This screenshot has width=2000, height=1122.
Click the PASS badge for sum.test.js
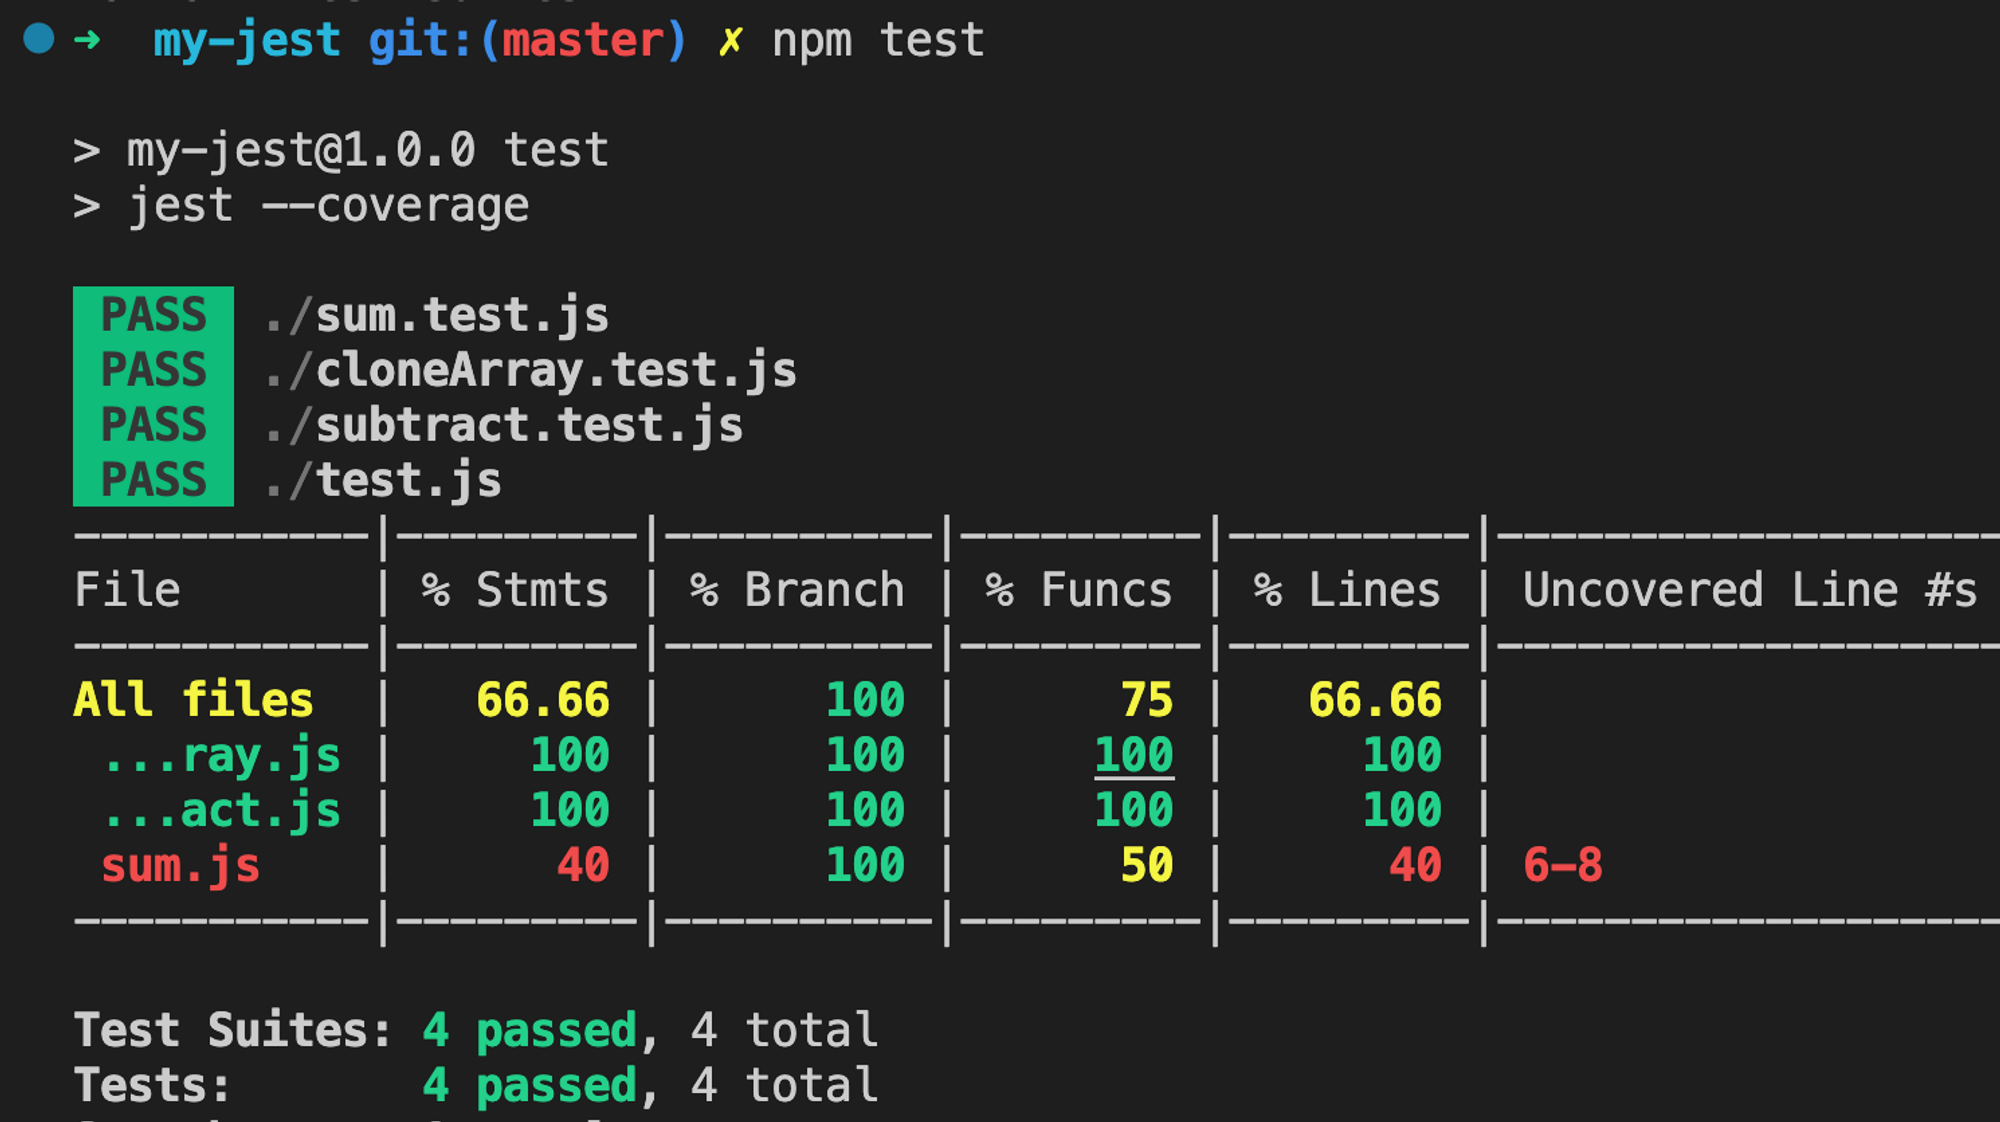(153, 316)
